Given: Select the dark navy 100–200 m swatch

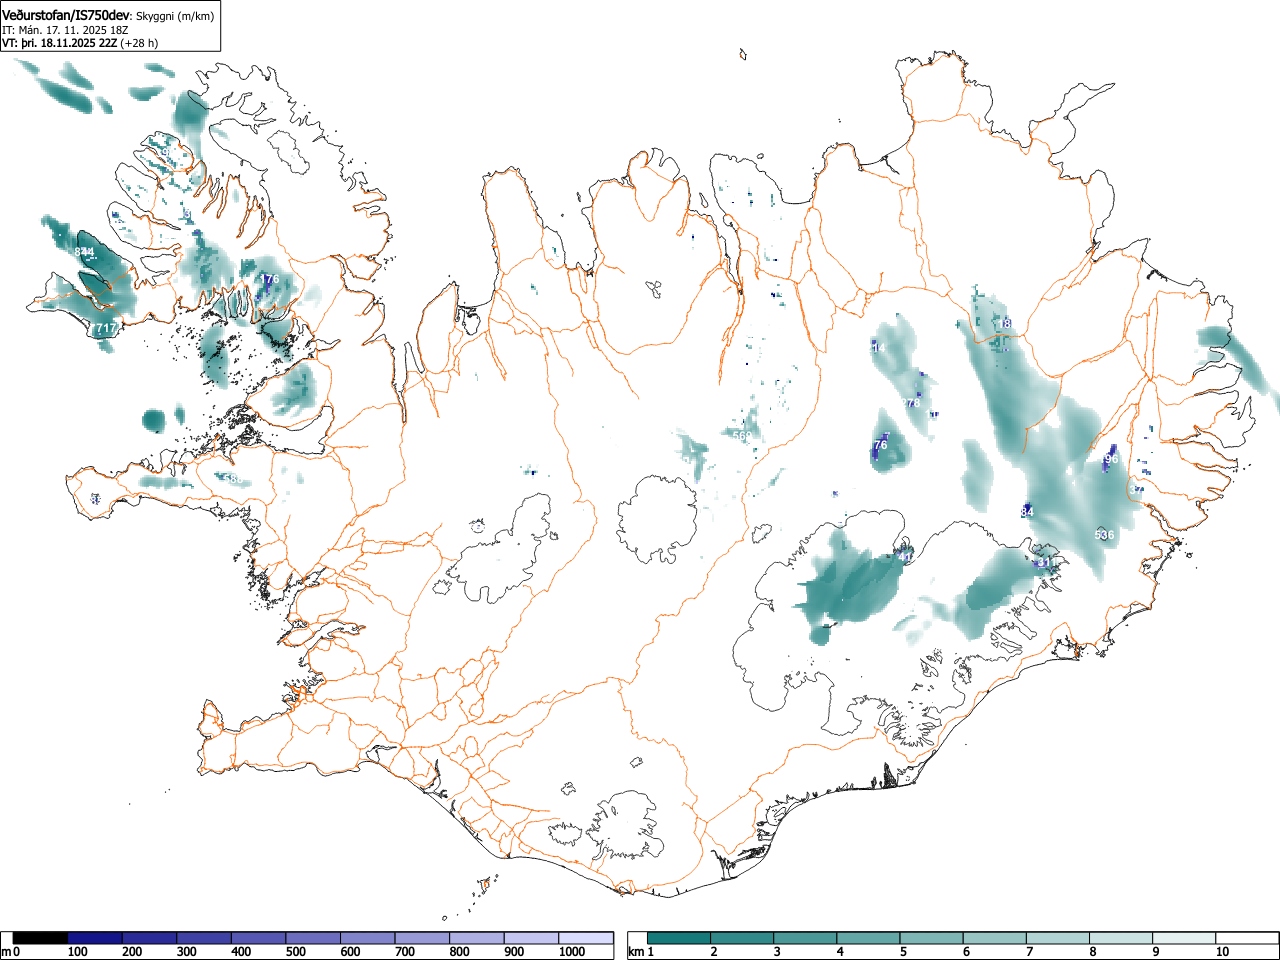Looking at the screenshot, I should pyautogui.click(x=96, y=938).
